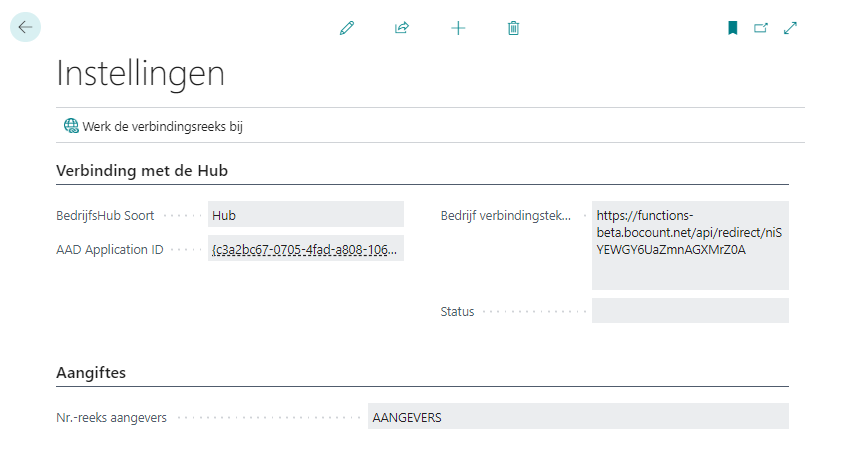Click the trash can delete icon
This screenshot has height=466, width=860.
(x=513, y=28)
